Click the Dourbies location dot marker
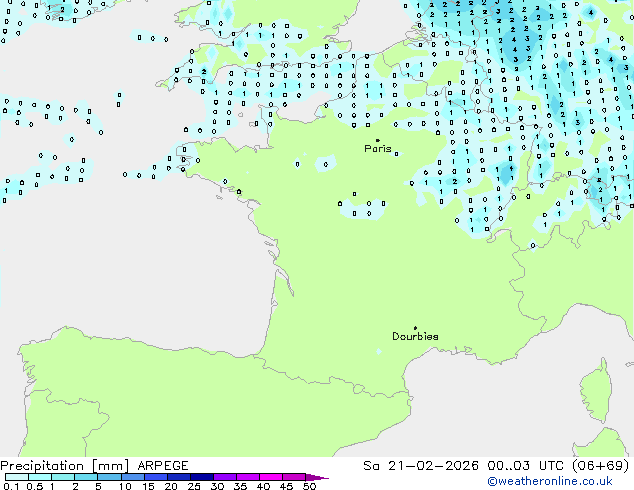The width and height of the screenshot is (634, 490). click(x=415, y=328)
